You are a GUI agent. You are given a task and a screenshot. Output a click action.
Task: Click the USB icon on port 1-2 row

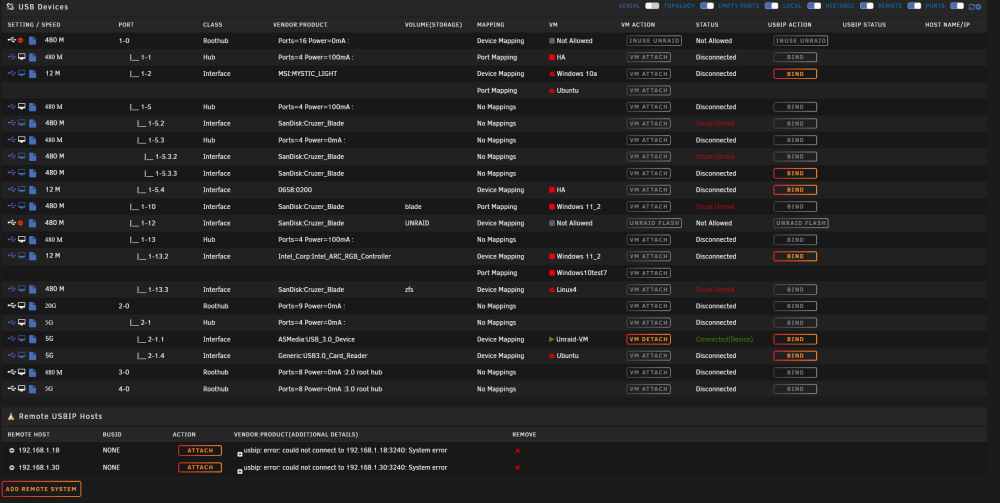11,73
